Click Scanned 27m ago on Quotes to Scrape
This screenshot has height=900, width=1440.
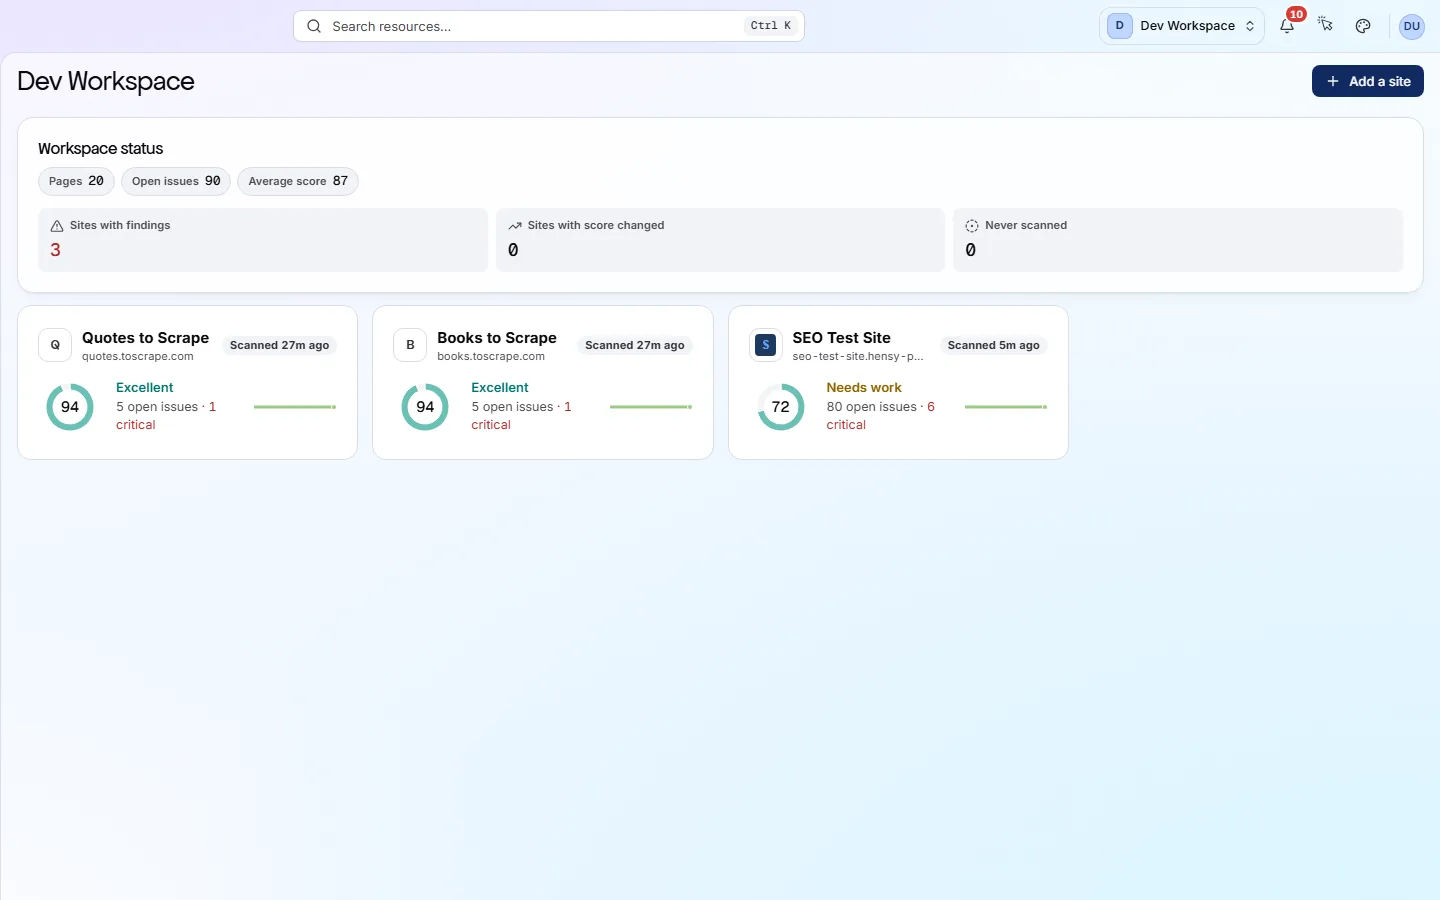280,345
